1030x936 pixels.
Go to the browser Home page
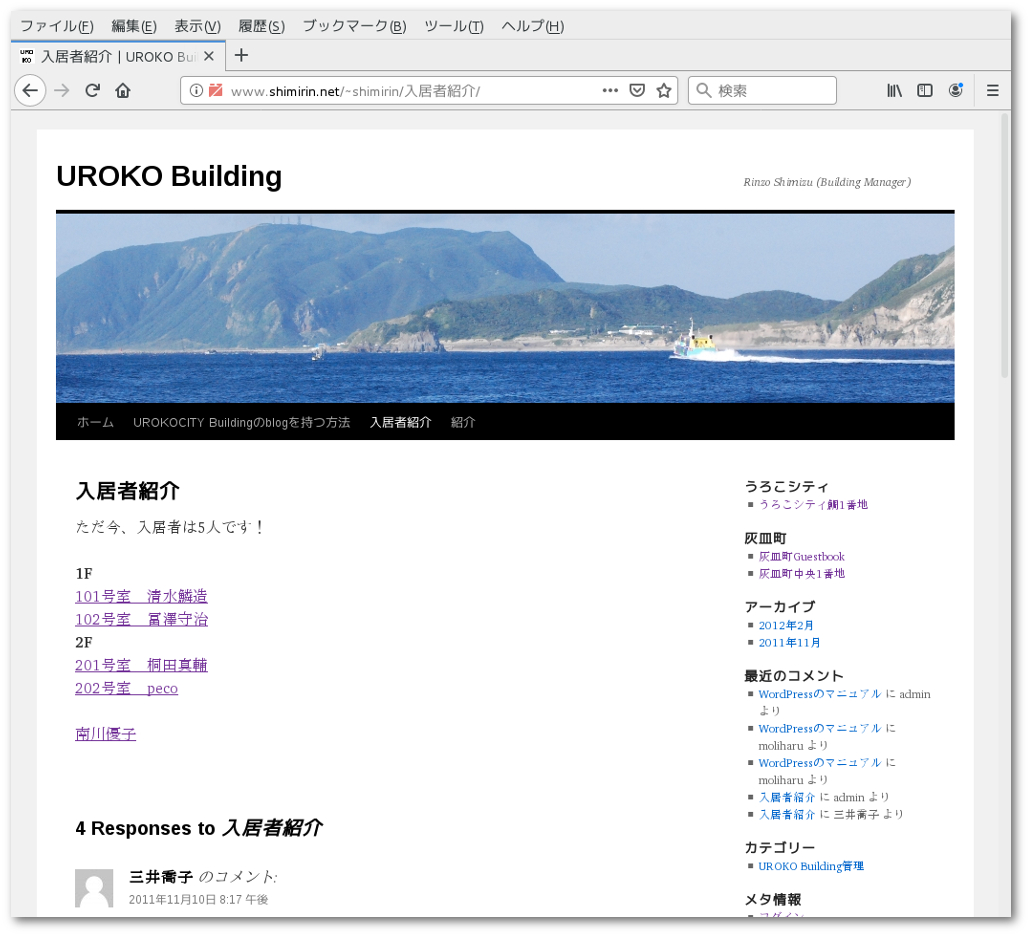[123, 90]
